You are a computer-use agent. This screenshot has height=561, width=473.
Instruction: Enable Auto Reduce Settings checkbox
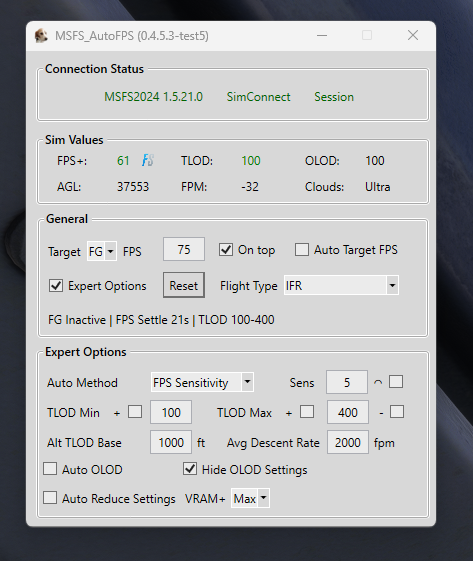click(50, 498)
